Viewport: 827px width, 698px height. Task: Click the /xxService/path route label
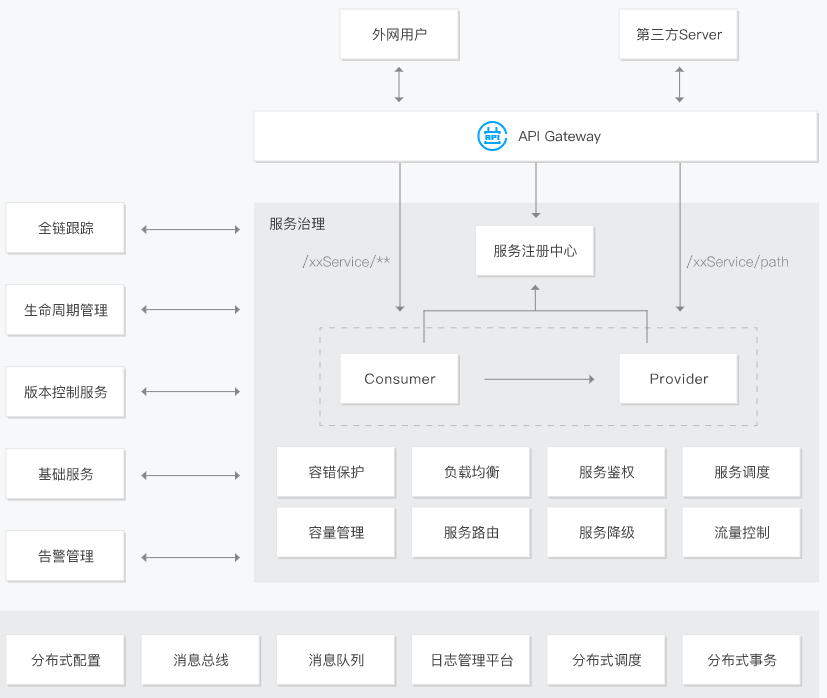(737, 262)
